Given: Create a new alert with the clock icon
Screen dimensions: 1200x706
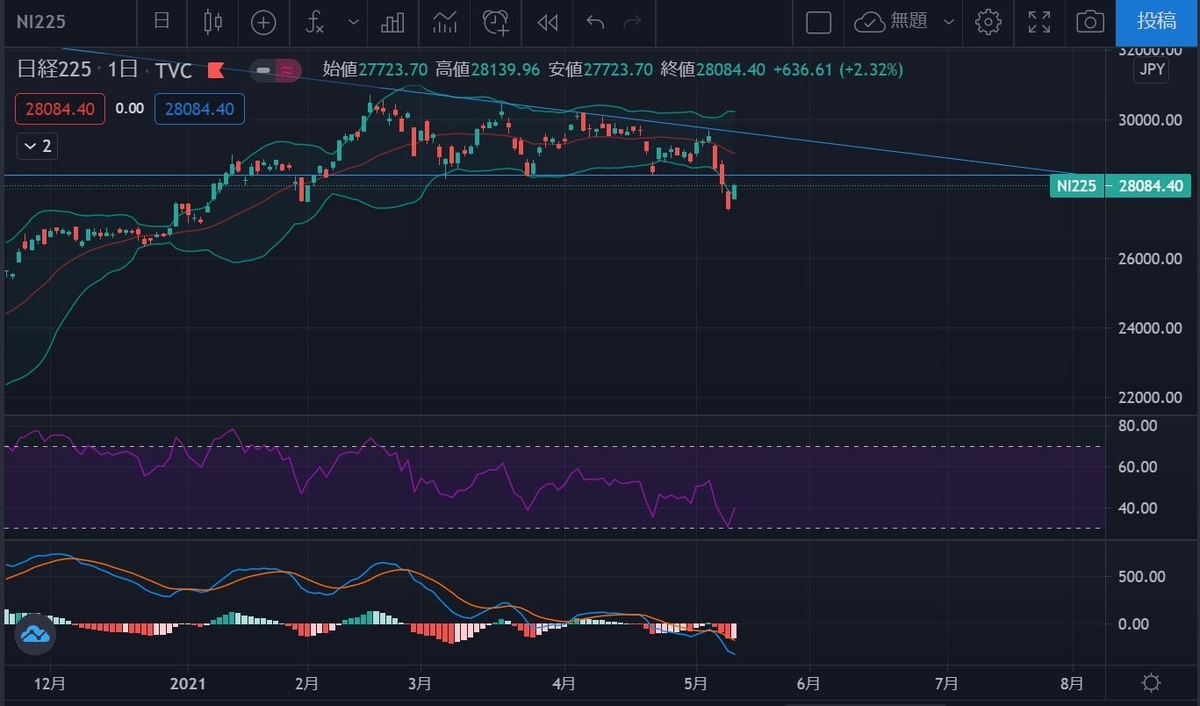Looking at the screenshot, I should click(495, 22).
